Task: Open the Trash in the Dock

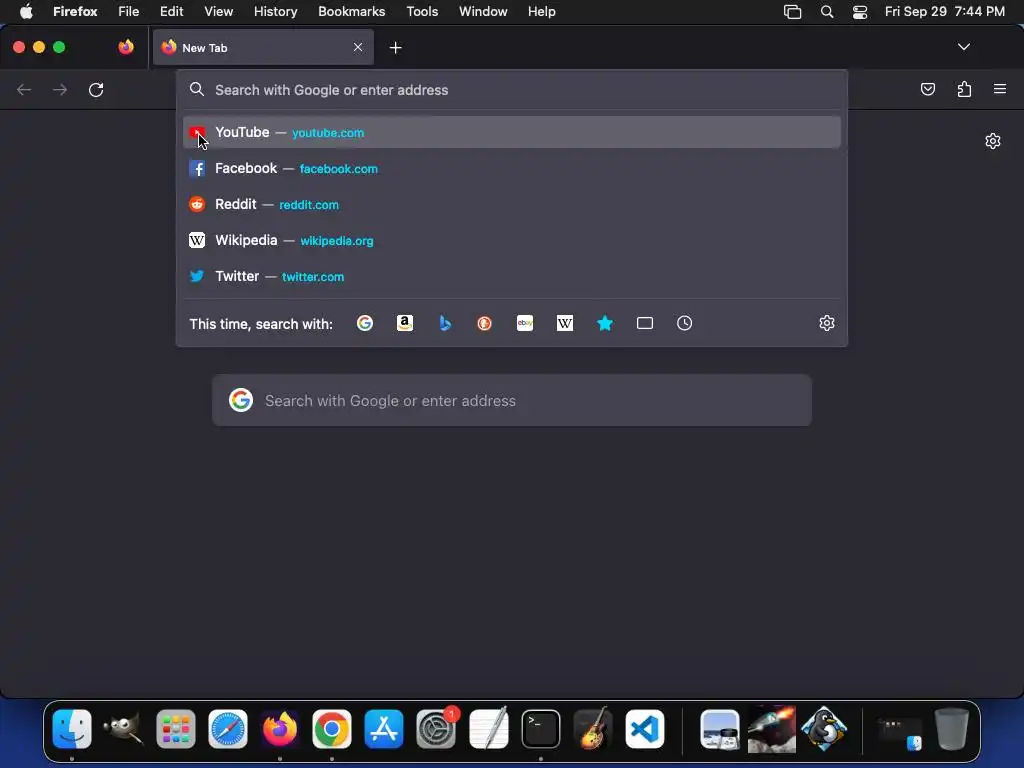Action: tap(952, 729)
